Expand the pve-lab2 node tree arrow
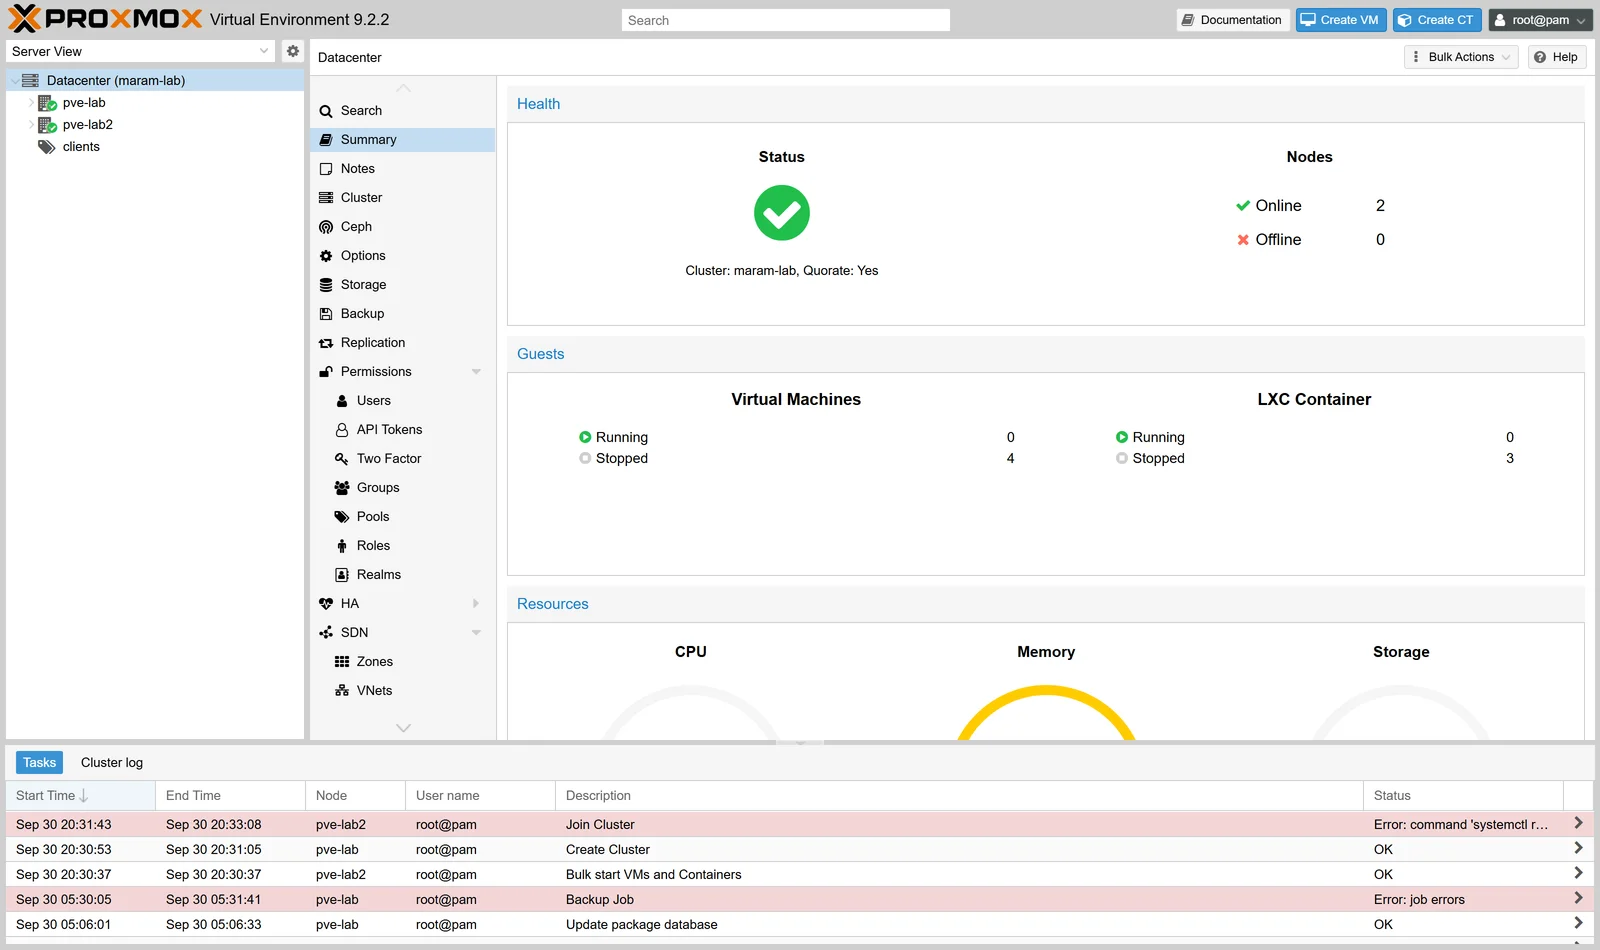 31,124
